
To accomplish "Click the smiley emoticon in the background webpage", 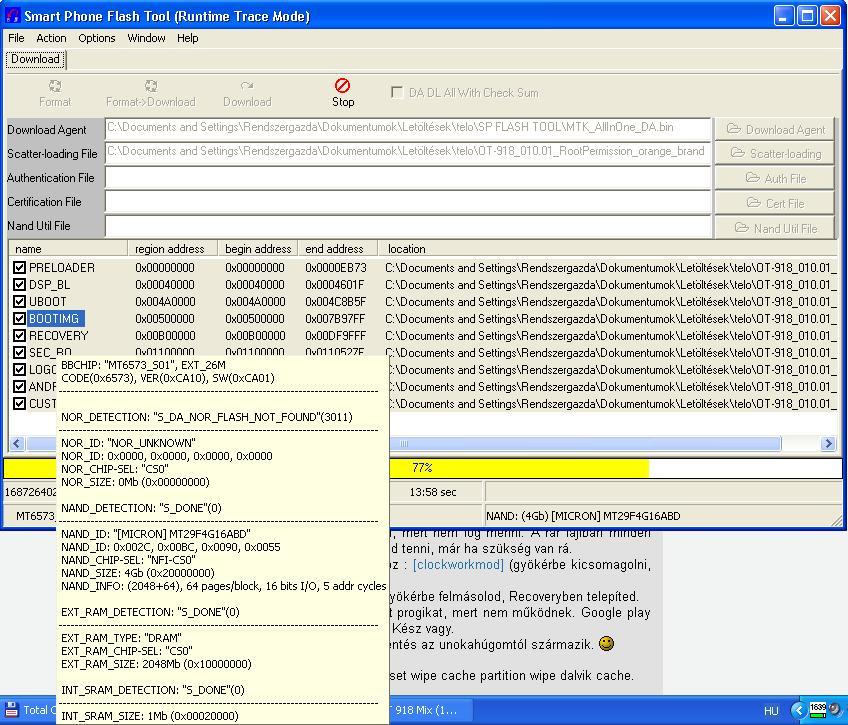I will [607, 643].
